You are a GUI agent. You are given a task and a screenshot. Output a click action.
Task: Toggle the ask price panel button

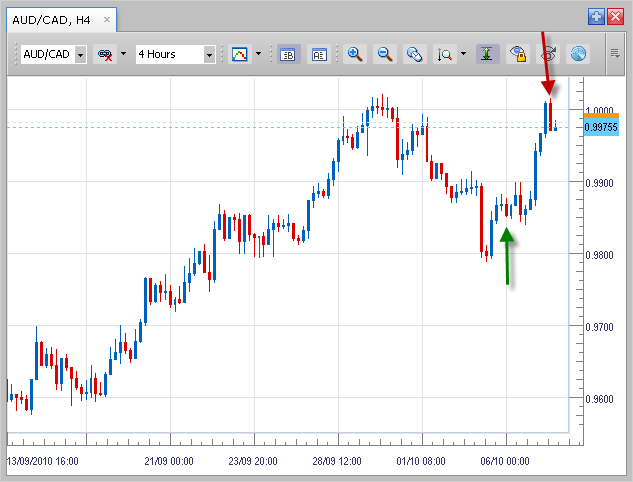click(319, 54)
